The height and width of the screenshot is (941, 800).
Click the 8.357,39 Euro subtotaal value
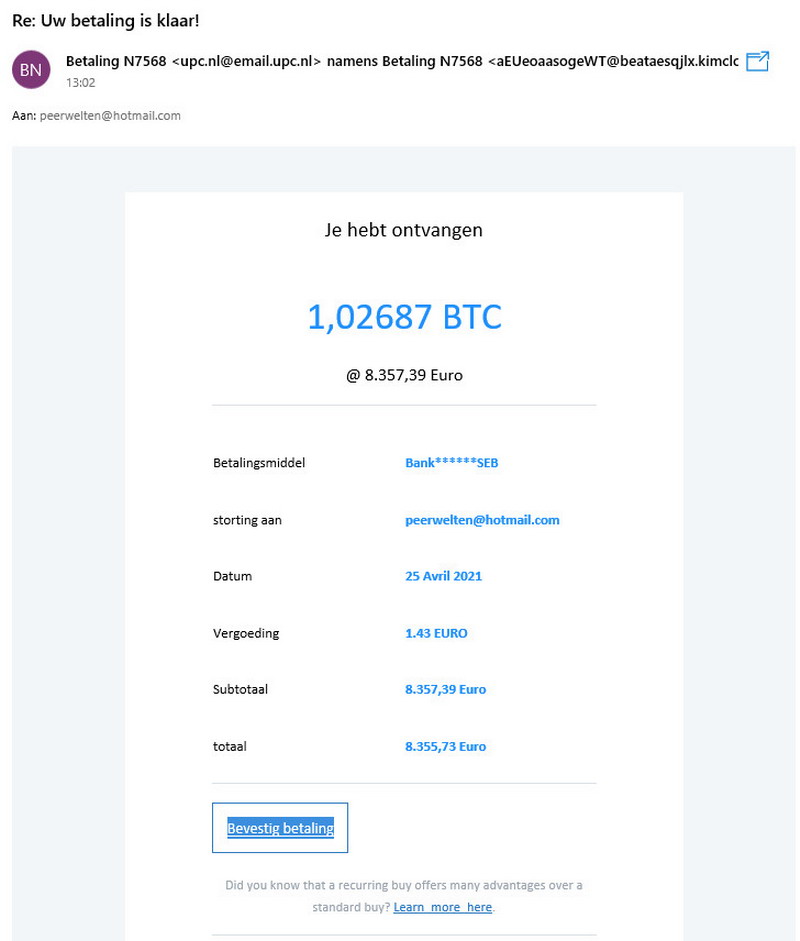pos(445,690)
